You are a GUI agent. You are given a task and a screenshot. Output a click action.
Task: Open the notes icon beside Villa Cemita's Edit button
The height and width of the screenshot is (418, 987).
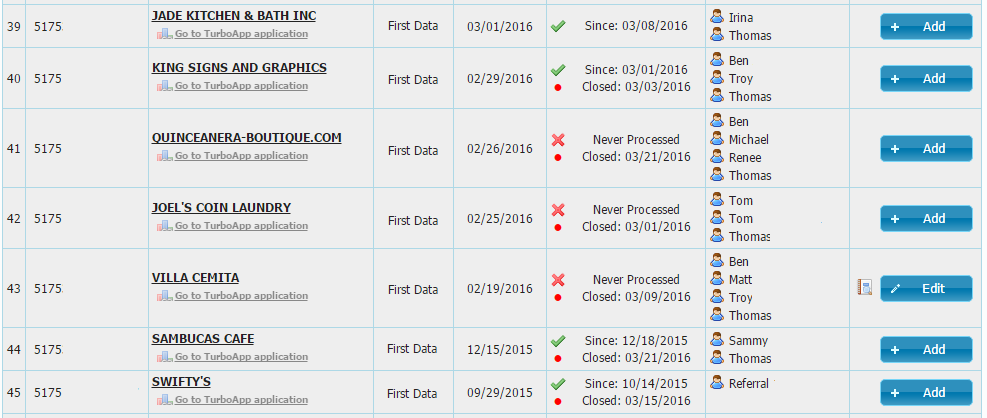point(864,288)
